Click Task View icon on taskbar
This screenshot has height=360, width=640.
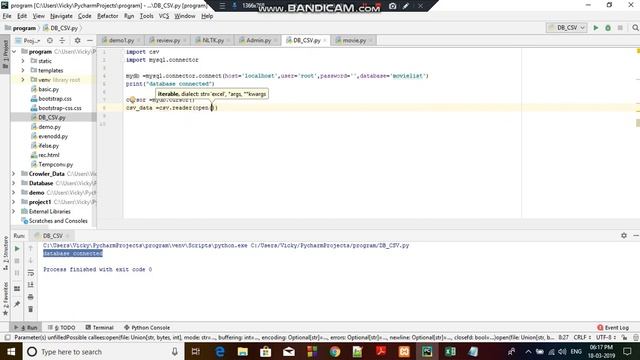click(196, 351)
